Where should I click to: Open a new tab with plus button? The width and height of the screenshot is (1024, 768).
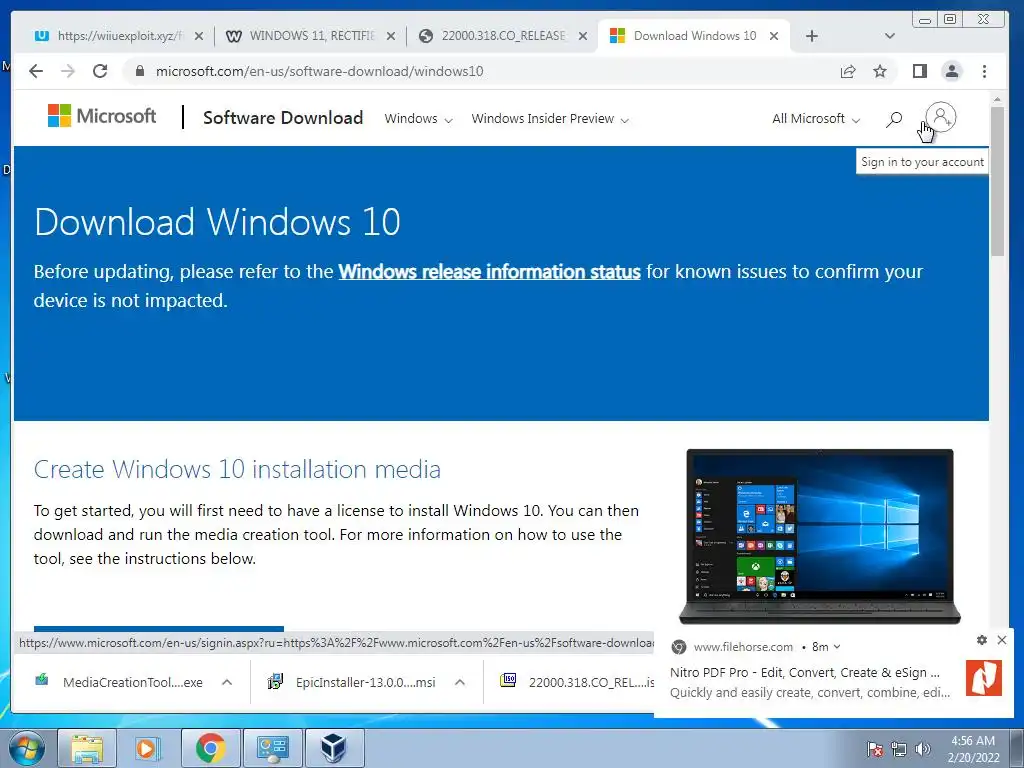[x=812, y=36]
